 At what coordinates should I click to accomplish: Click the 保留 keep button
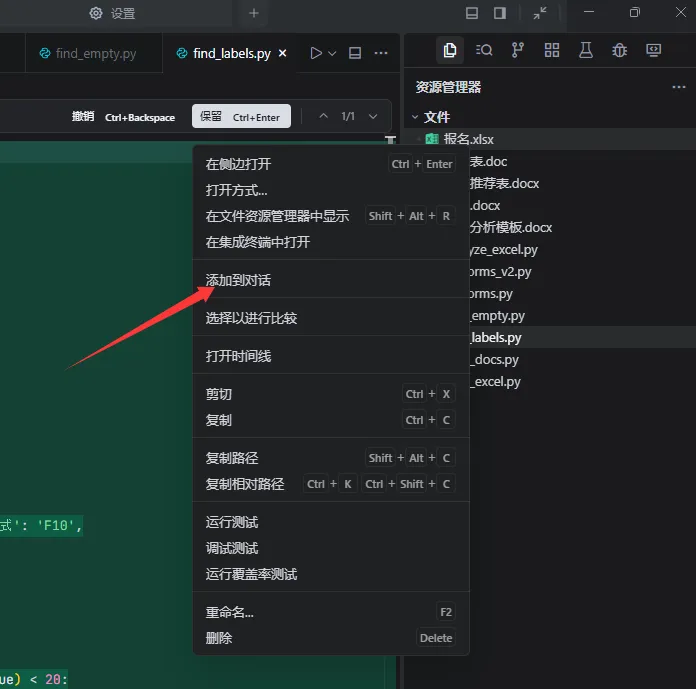coord(241,116)
